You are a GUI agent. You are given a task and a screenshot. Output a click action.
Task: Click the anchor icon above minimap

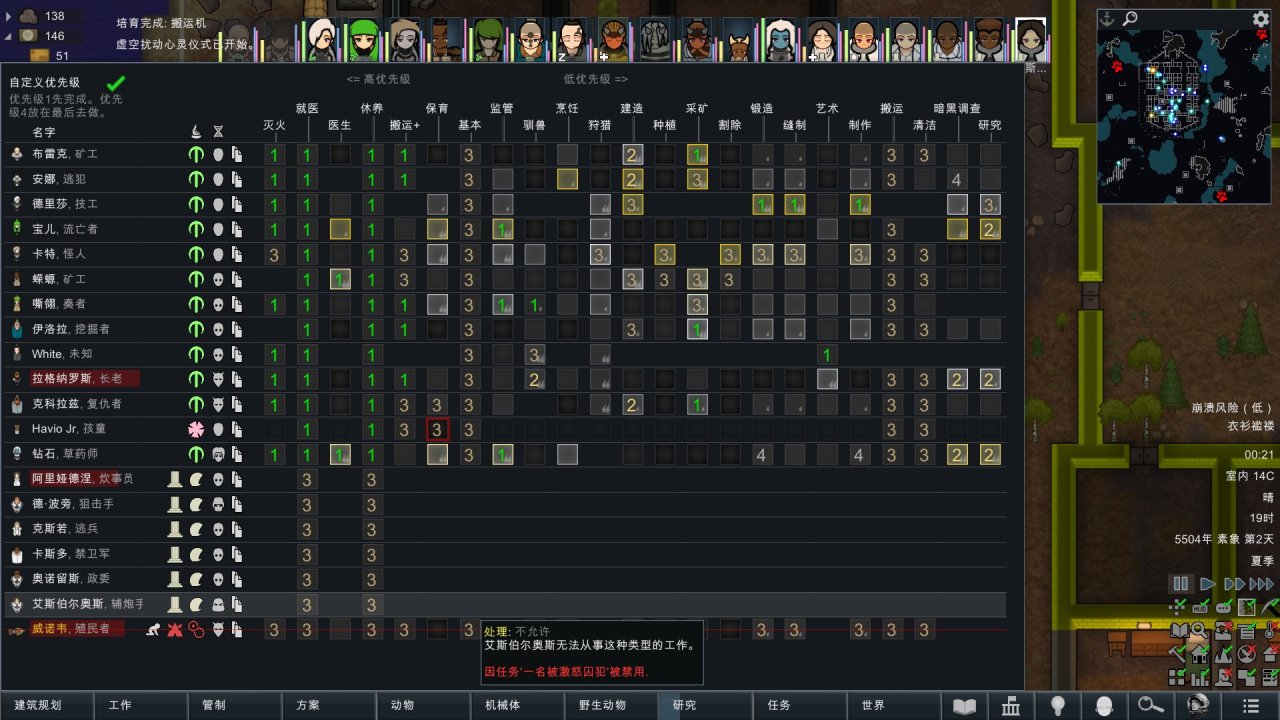coord(1107,18)
